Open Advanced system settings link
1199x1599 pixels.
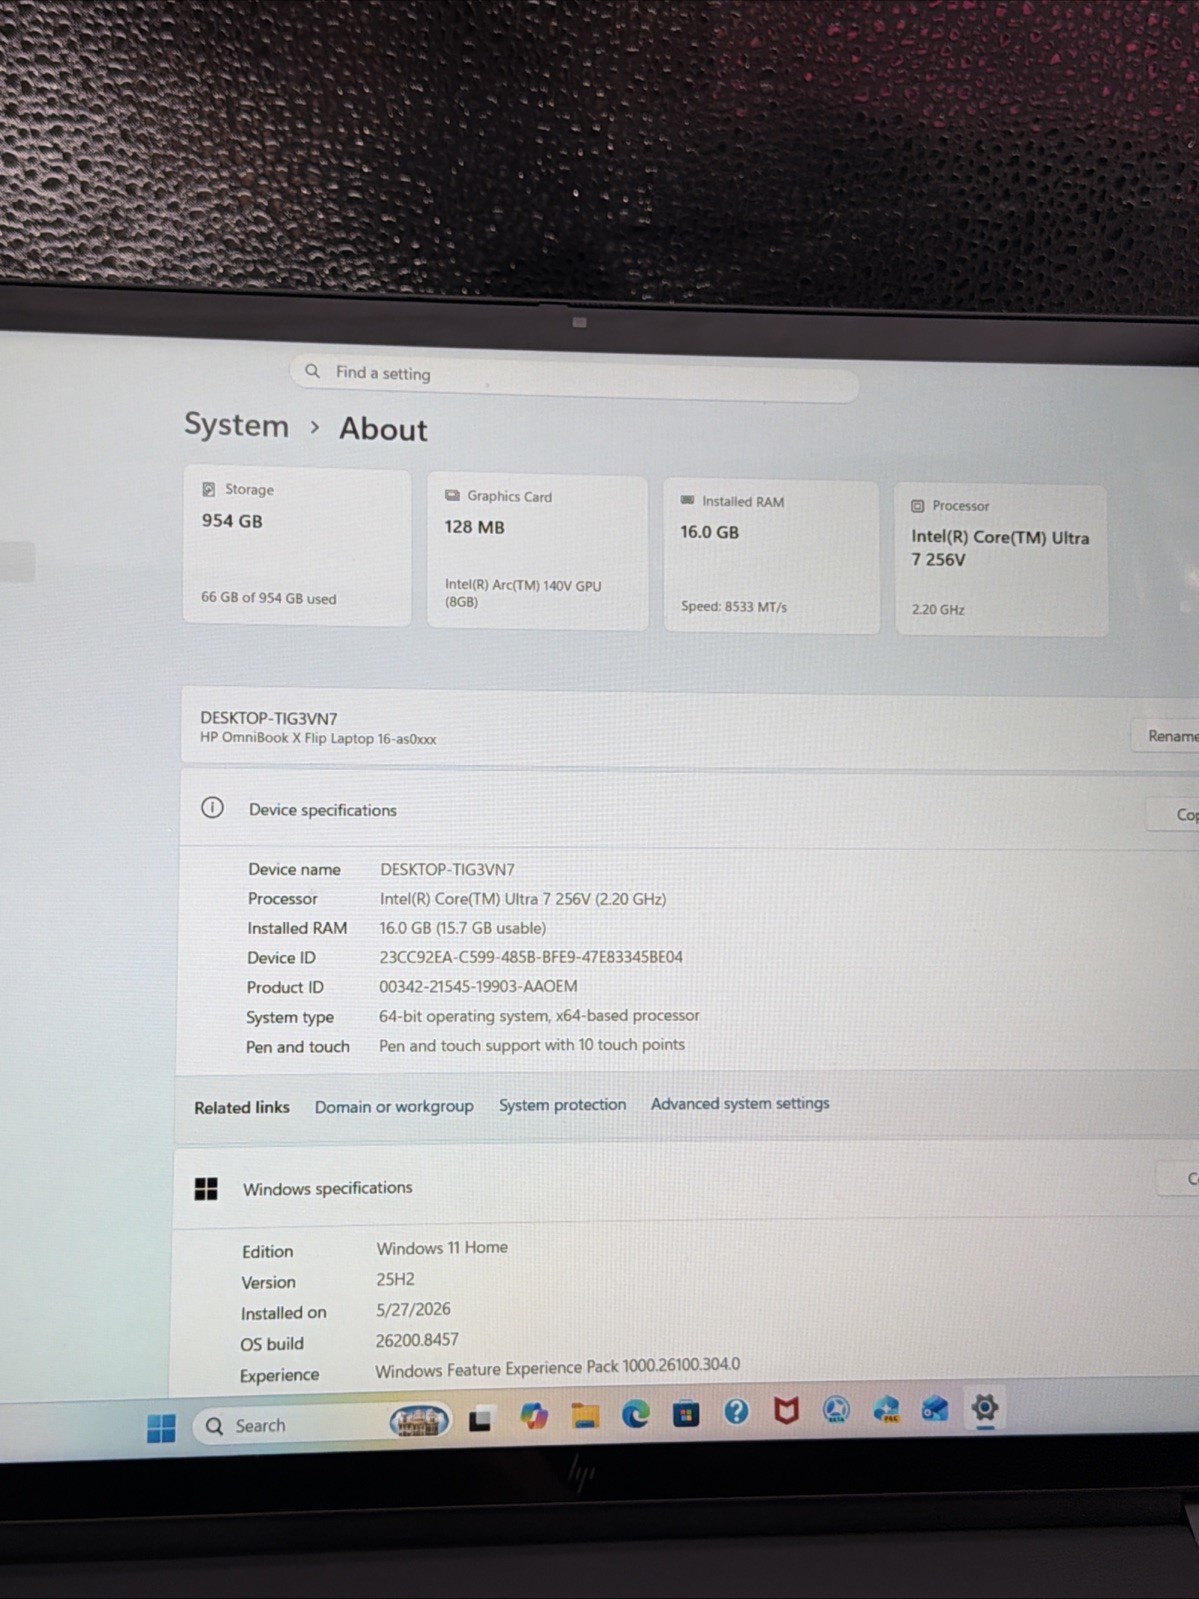740,1103
